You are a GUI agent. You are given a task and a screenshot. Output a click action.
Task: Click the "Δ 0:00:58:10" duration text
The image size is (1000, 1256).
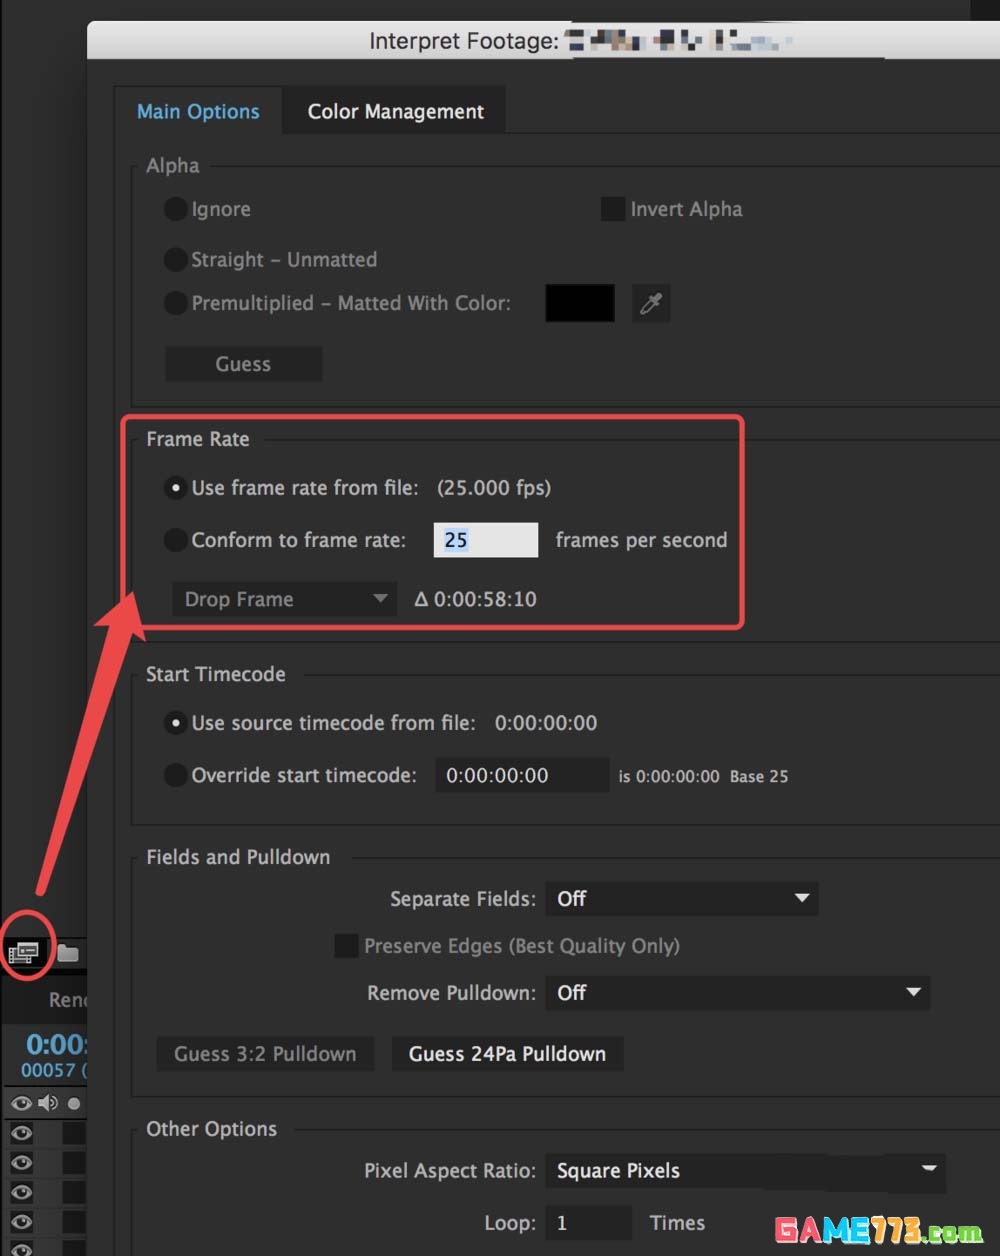[475, 599]
